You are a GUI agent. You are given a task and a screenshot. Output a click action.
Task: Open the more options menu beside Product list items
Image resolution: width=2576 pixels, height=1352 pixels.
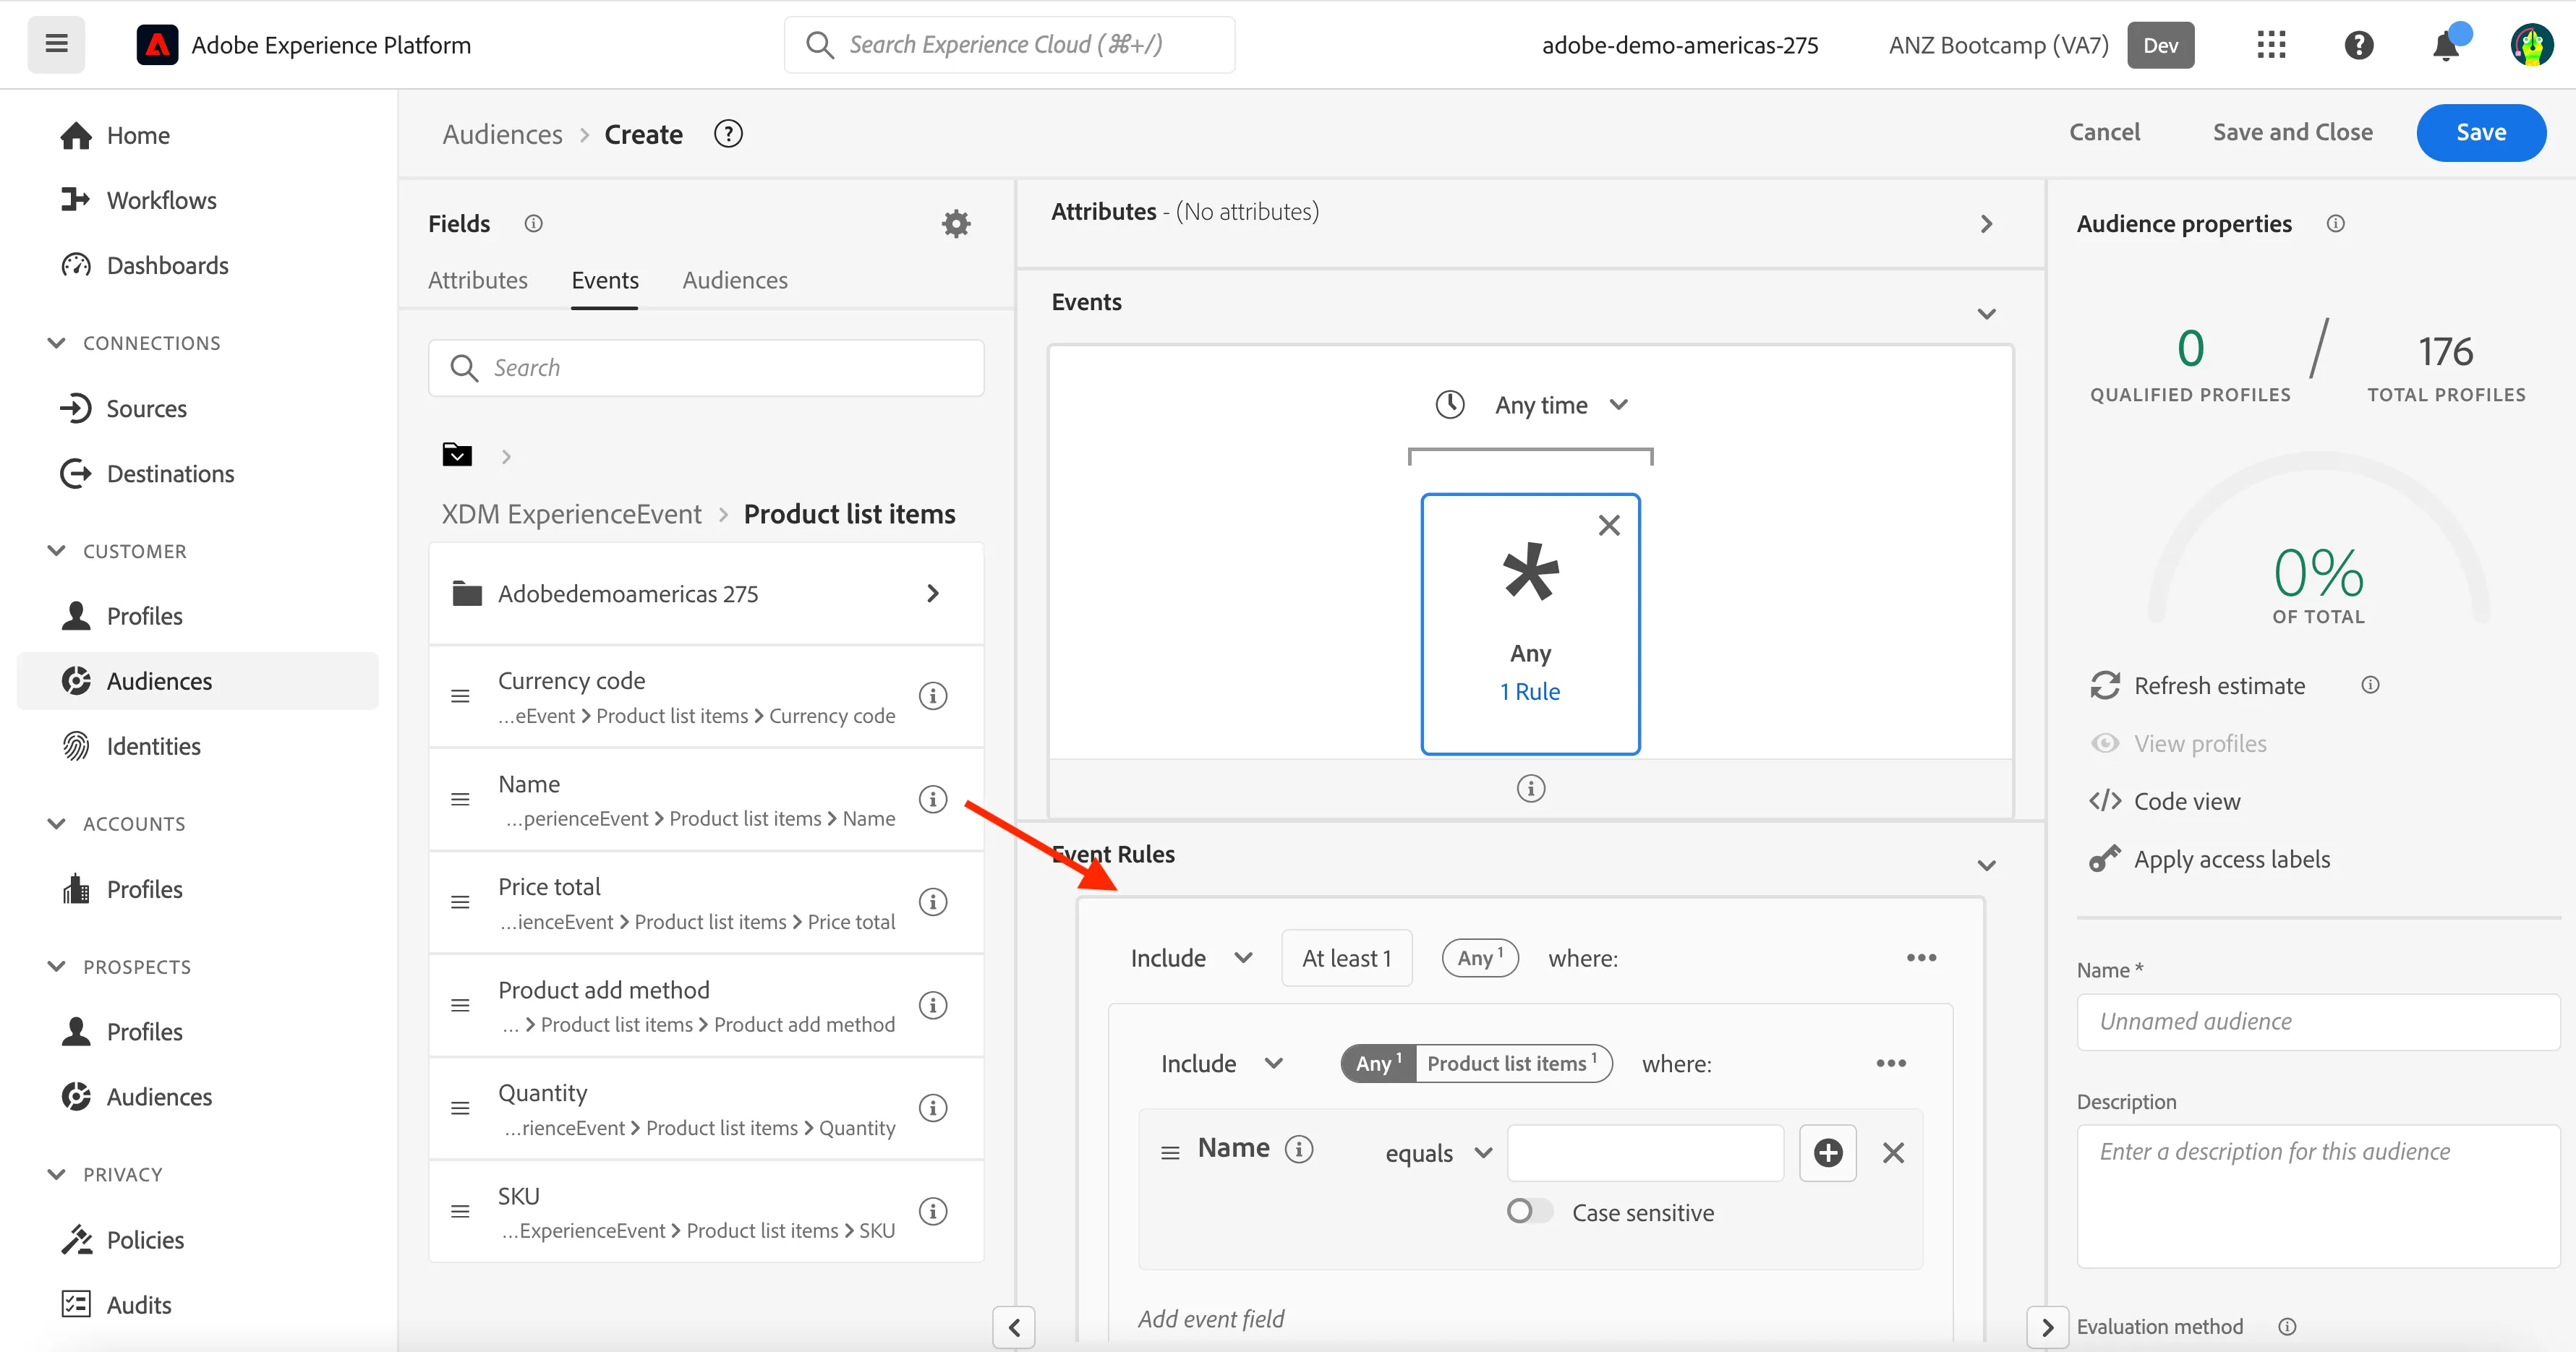click(x=1890, y=1063)
